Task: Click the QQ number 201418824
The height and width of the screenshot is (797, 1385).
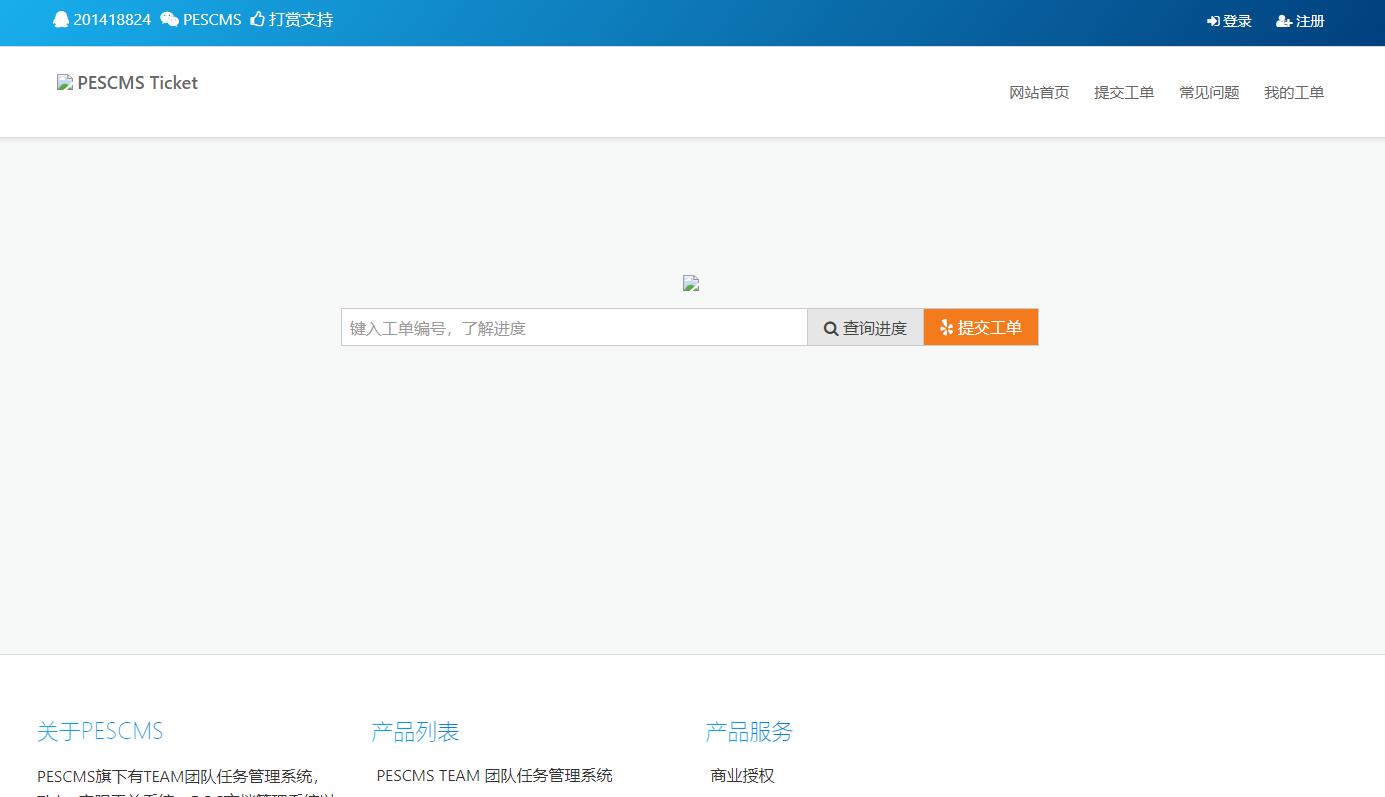Action: tap(112, 20)
